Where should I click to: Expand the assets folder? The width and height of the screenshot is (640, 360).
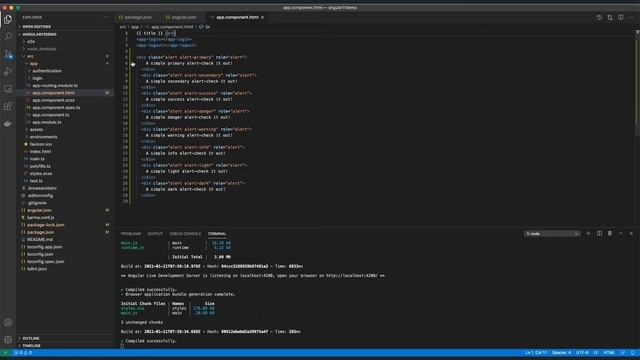(x=65, y=130)
